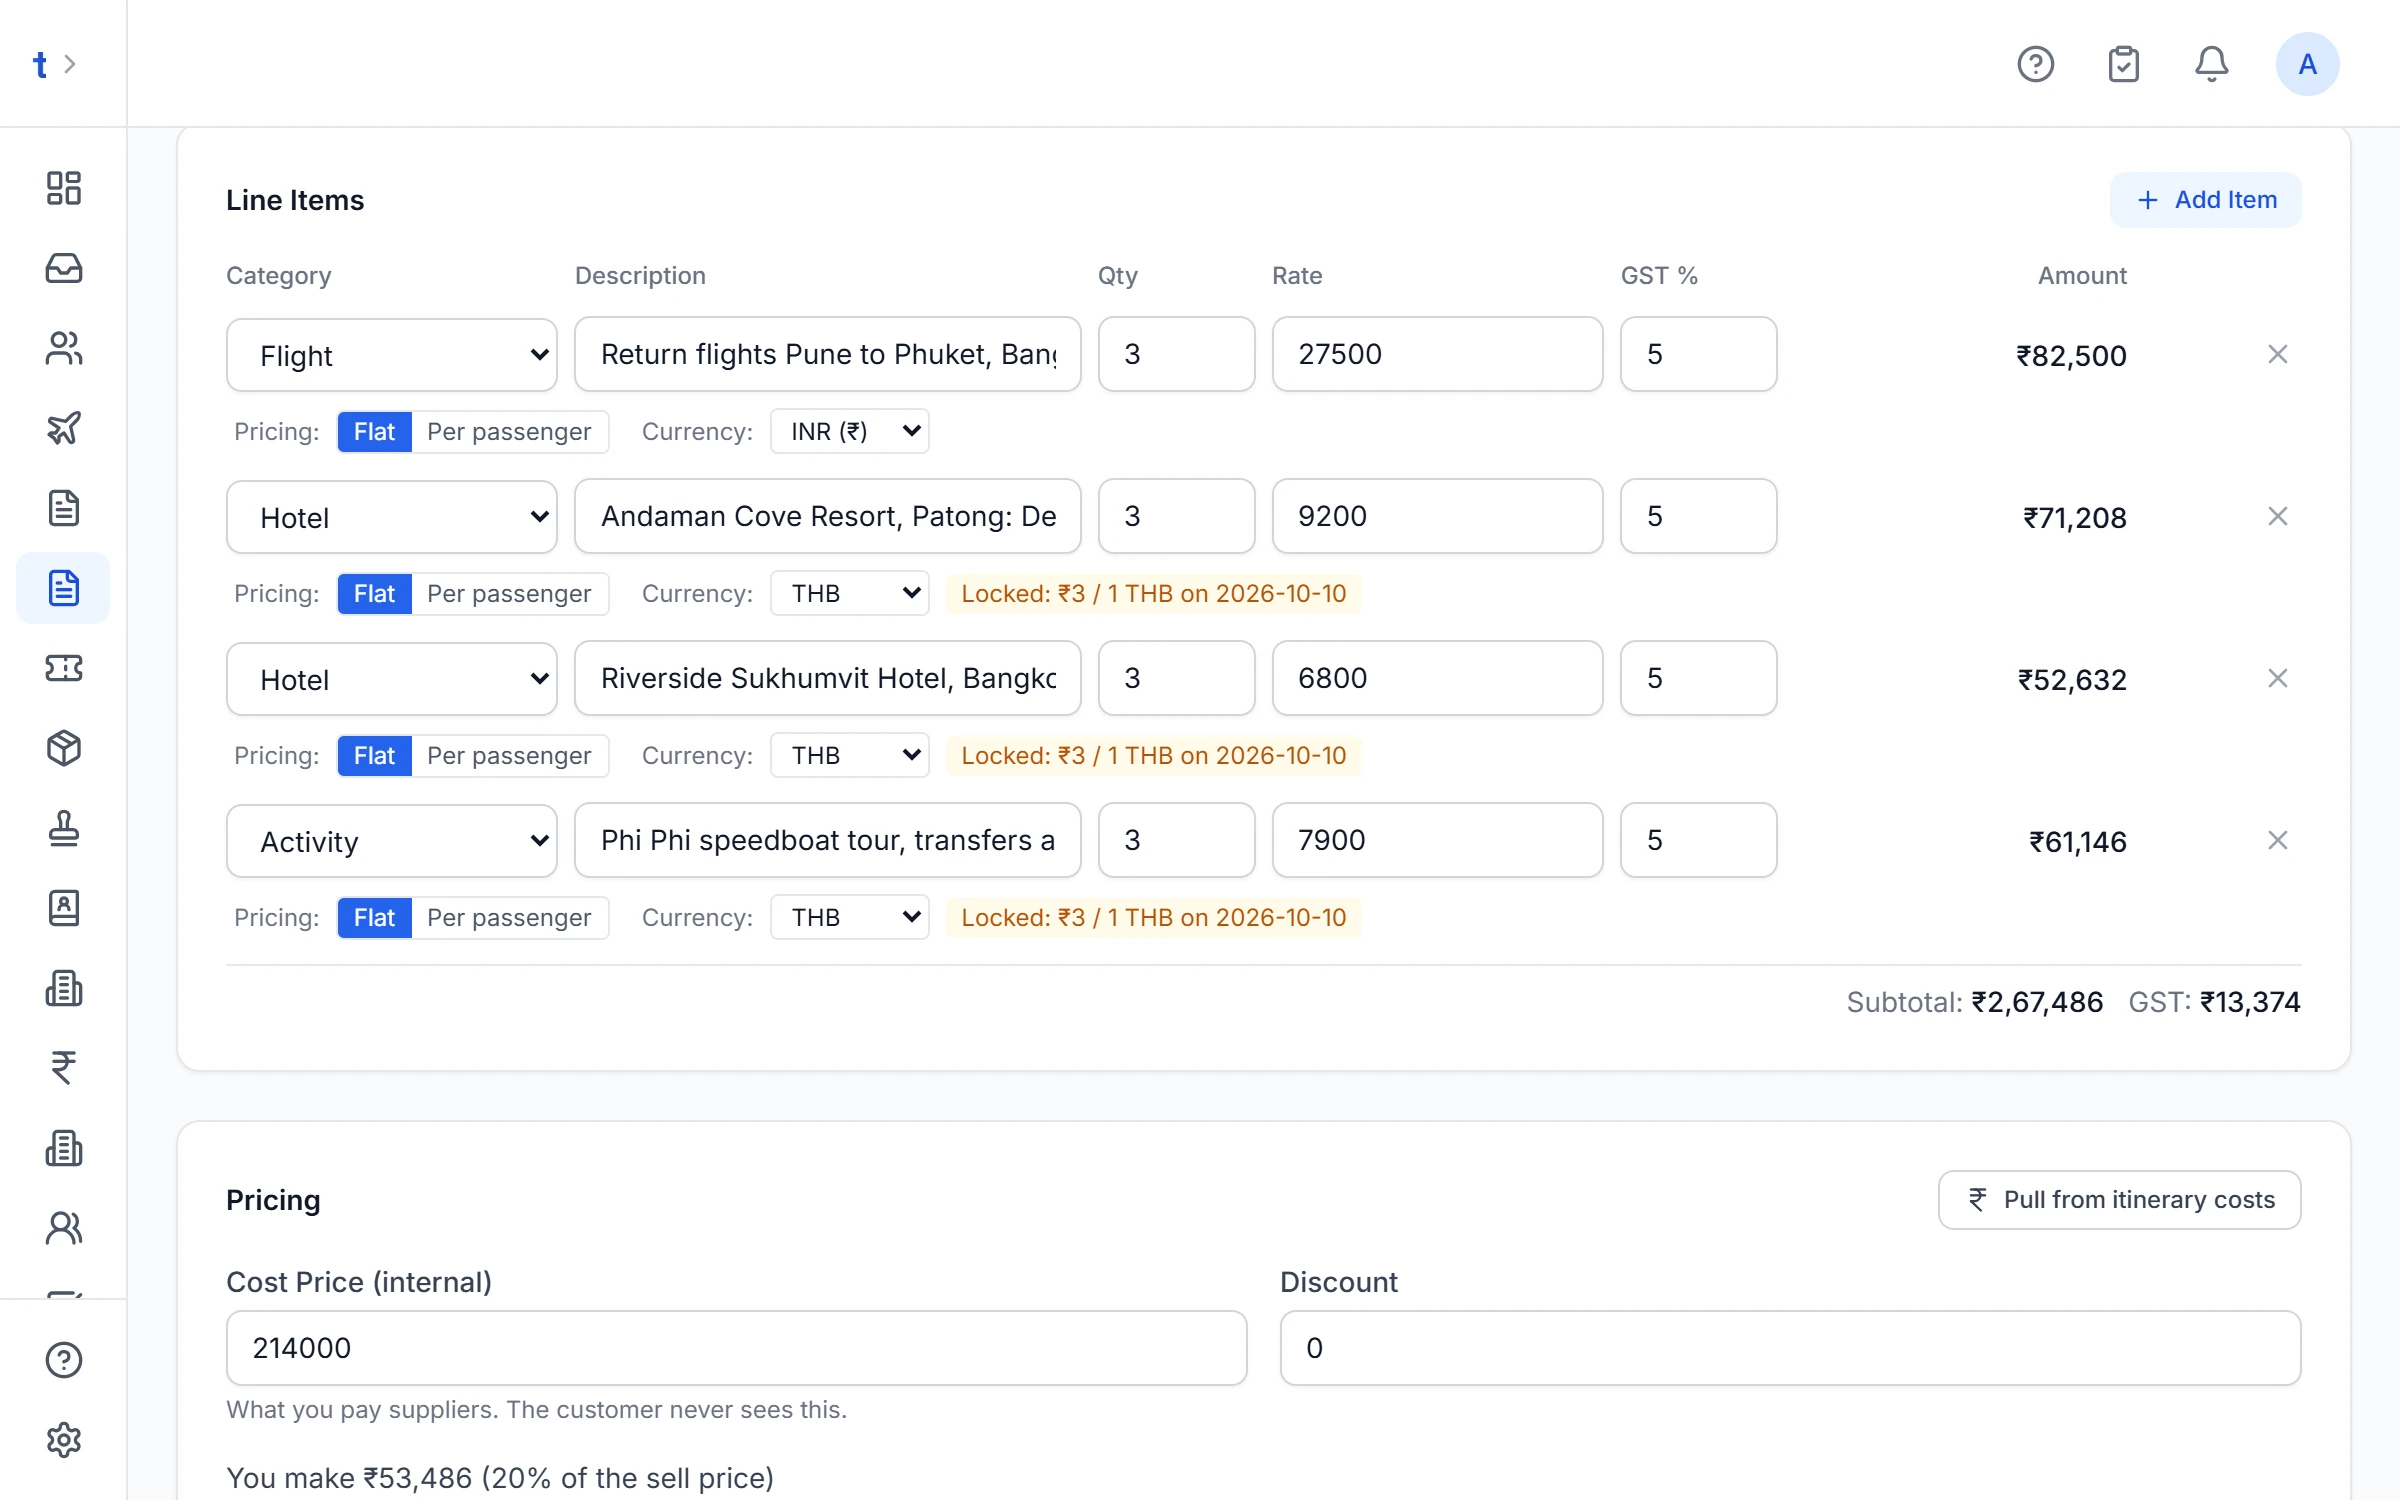This screenshot has width=2400, height=1500.
Task: Open category dropdown for Riverside Sukhumvit Hotel
Action: click(392, 679)
